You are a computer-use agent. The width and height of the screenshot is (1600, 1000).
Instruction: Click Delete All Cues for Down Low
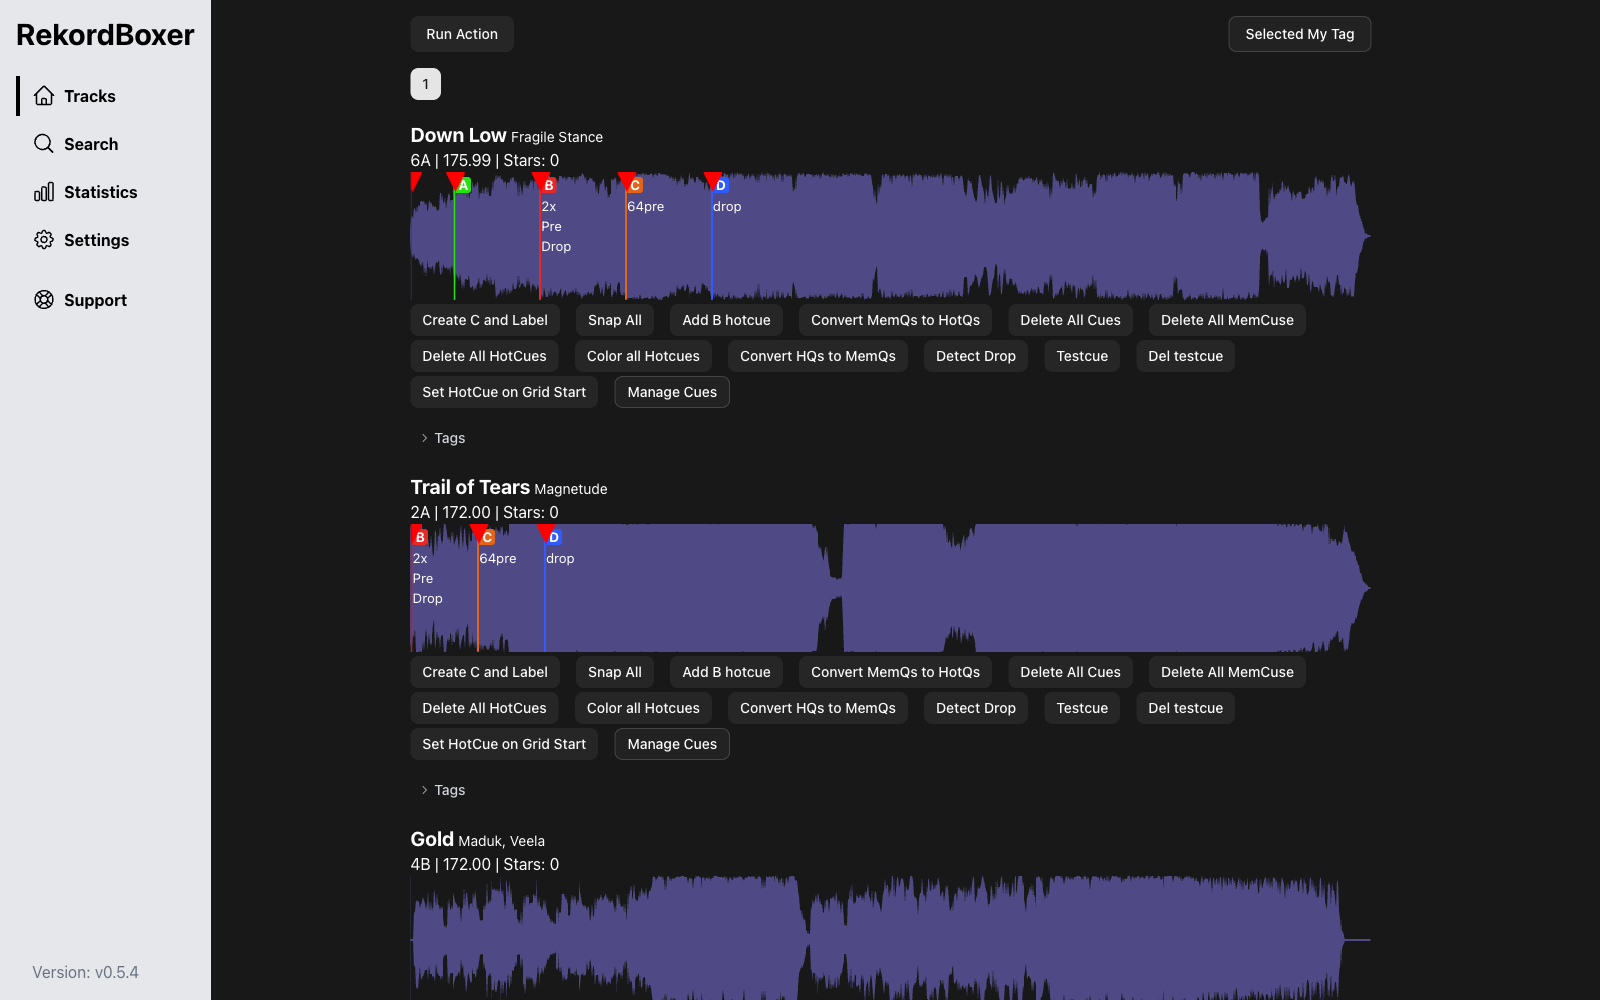click(1070, 320)
